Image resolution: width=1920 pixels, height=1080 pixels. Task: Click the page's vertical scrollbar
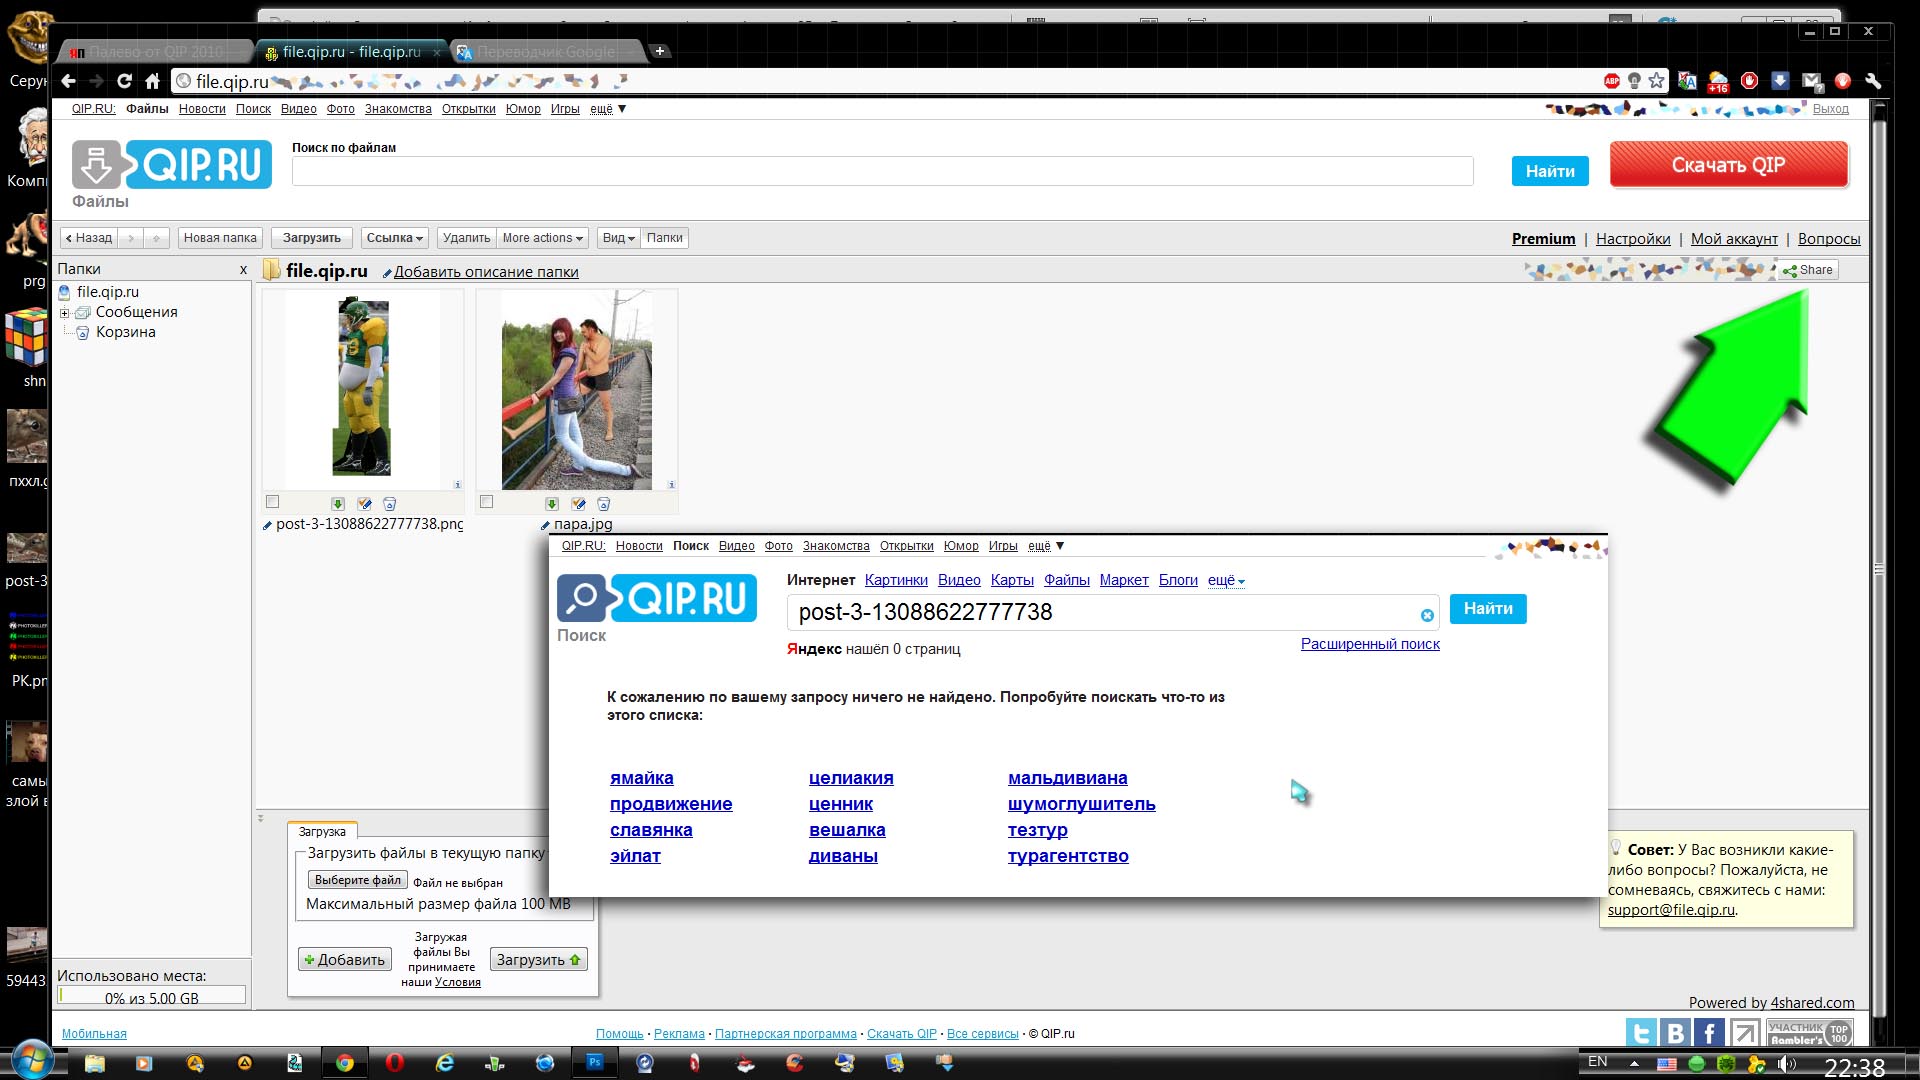point(1878,568)
